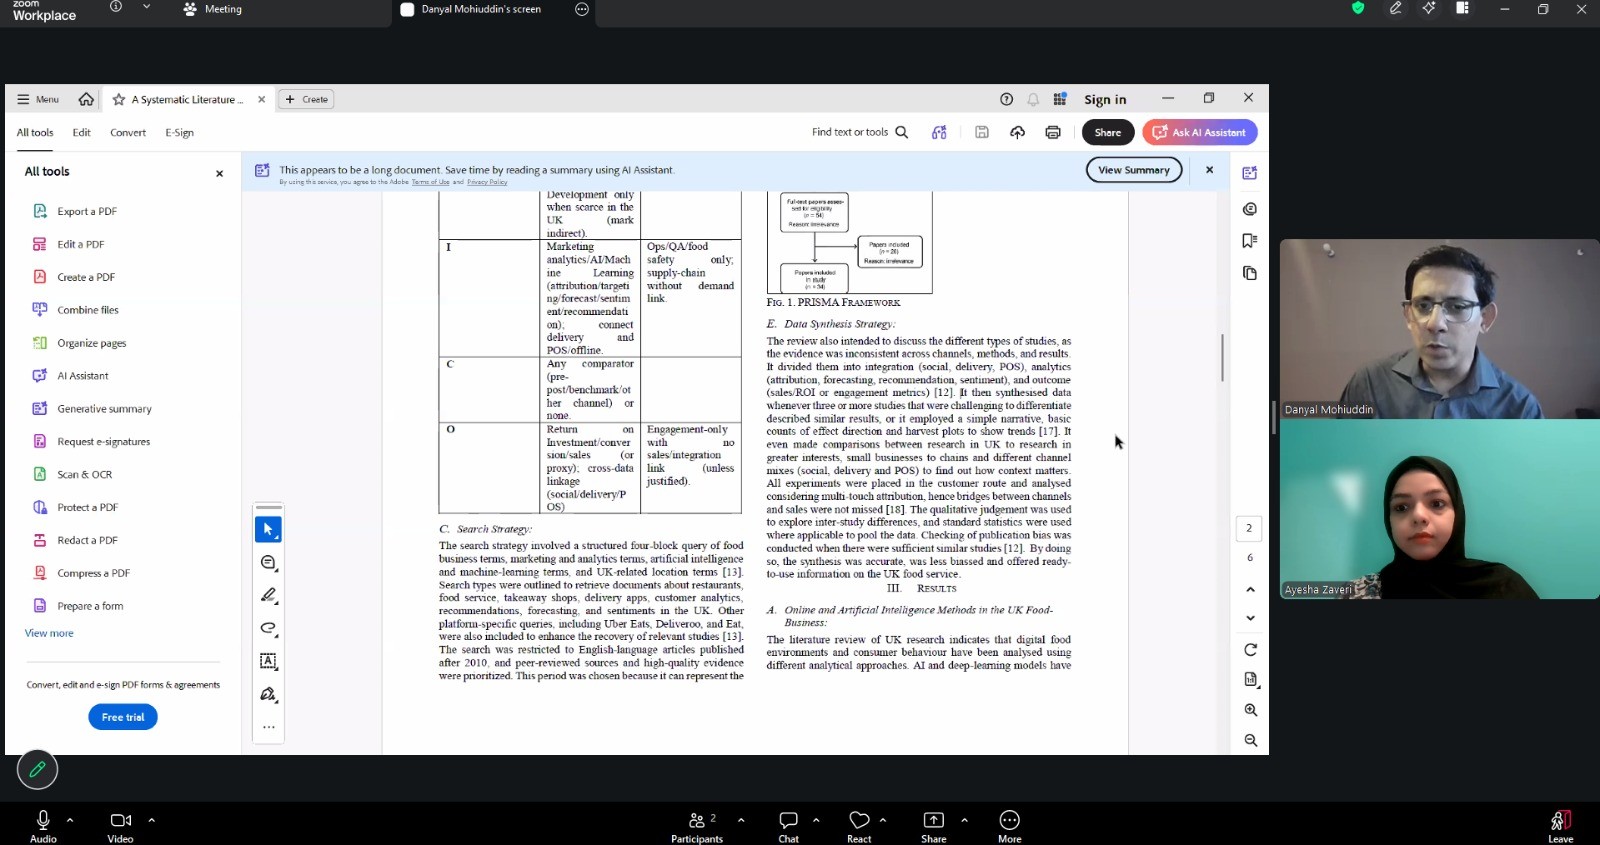
Task: Click the print icon in Acrobat toolbar
Action: pyautogui.click(x=1052, y=132)
